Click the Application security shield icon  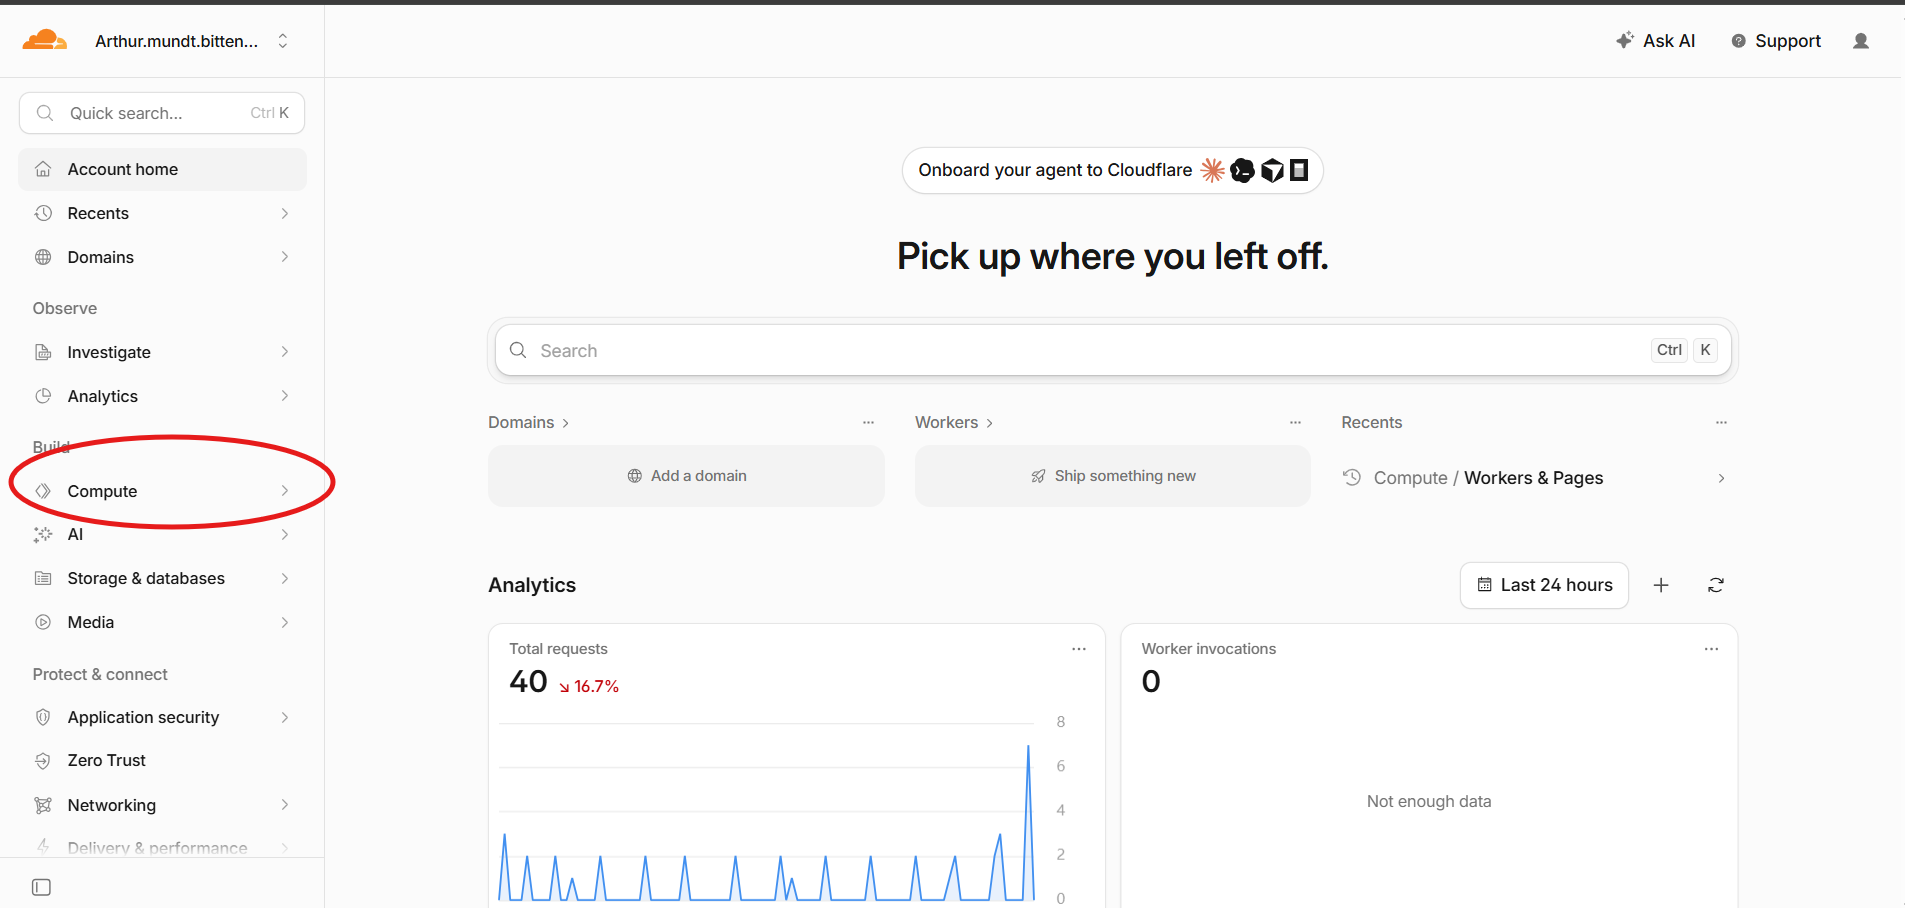pyautogui.click(x=43, y=717)
